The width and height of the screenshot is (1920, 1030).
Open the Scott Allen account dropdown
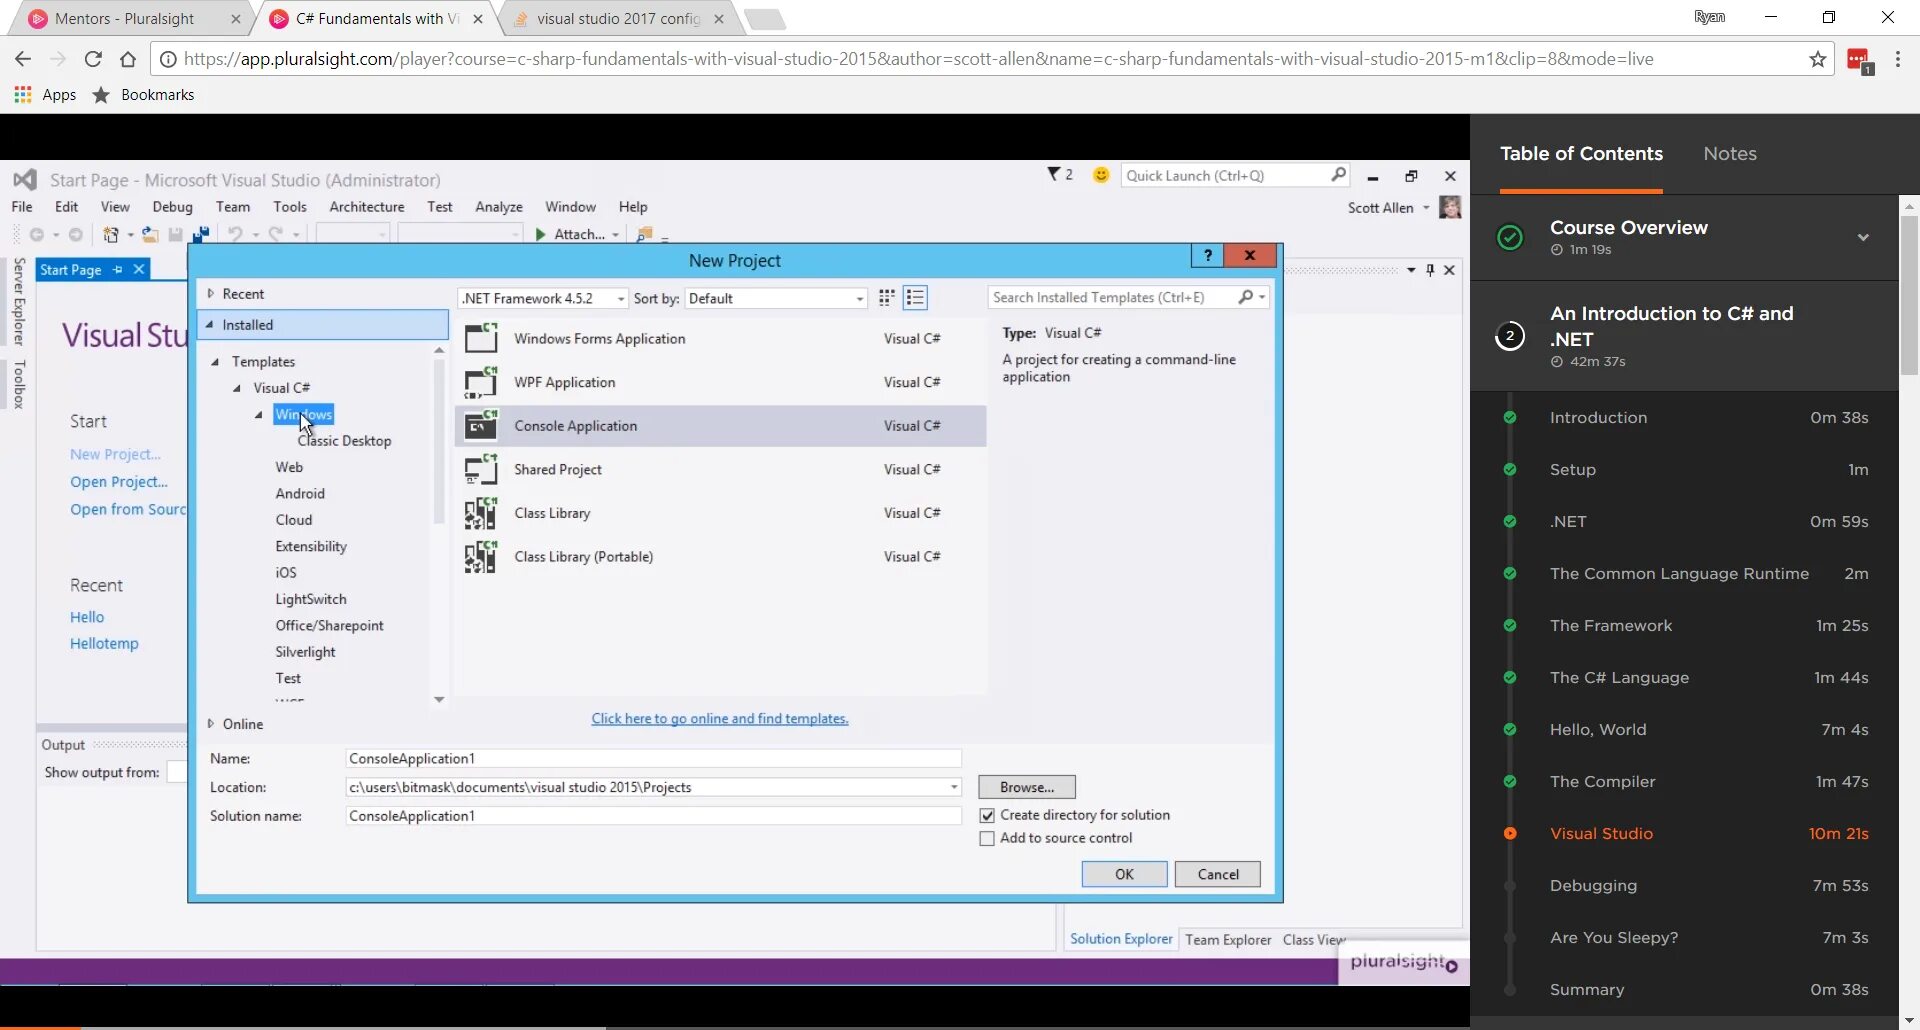tap(1426, 208)
